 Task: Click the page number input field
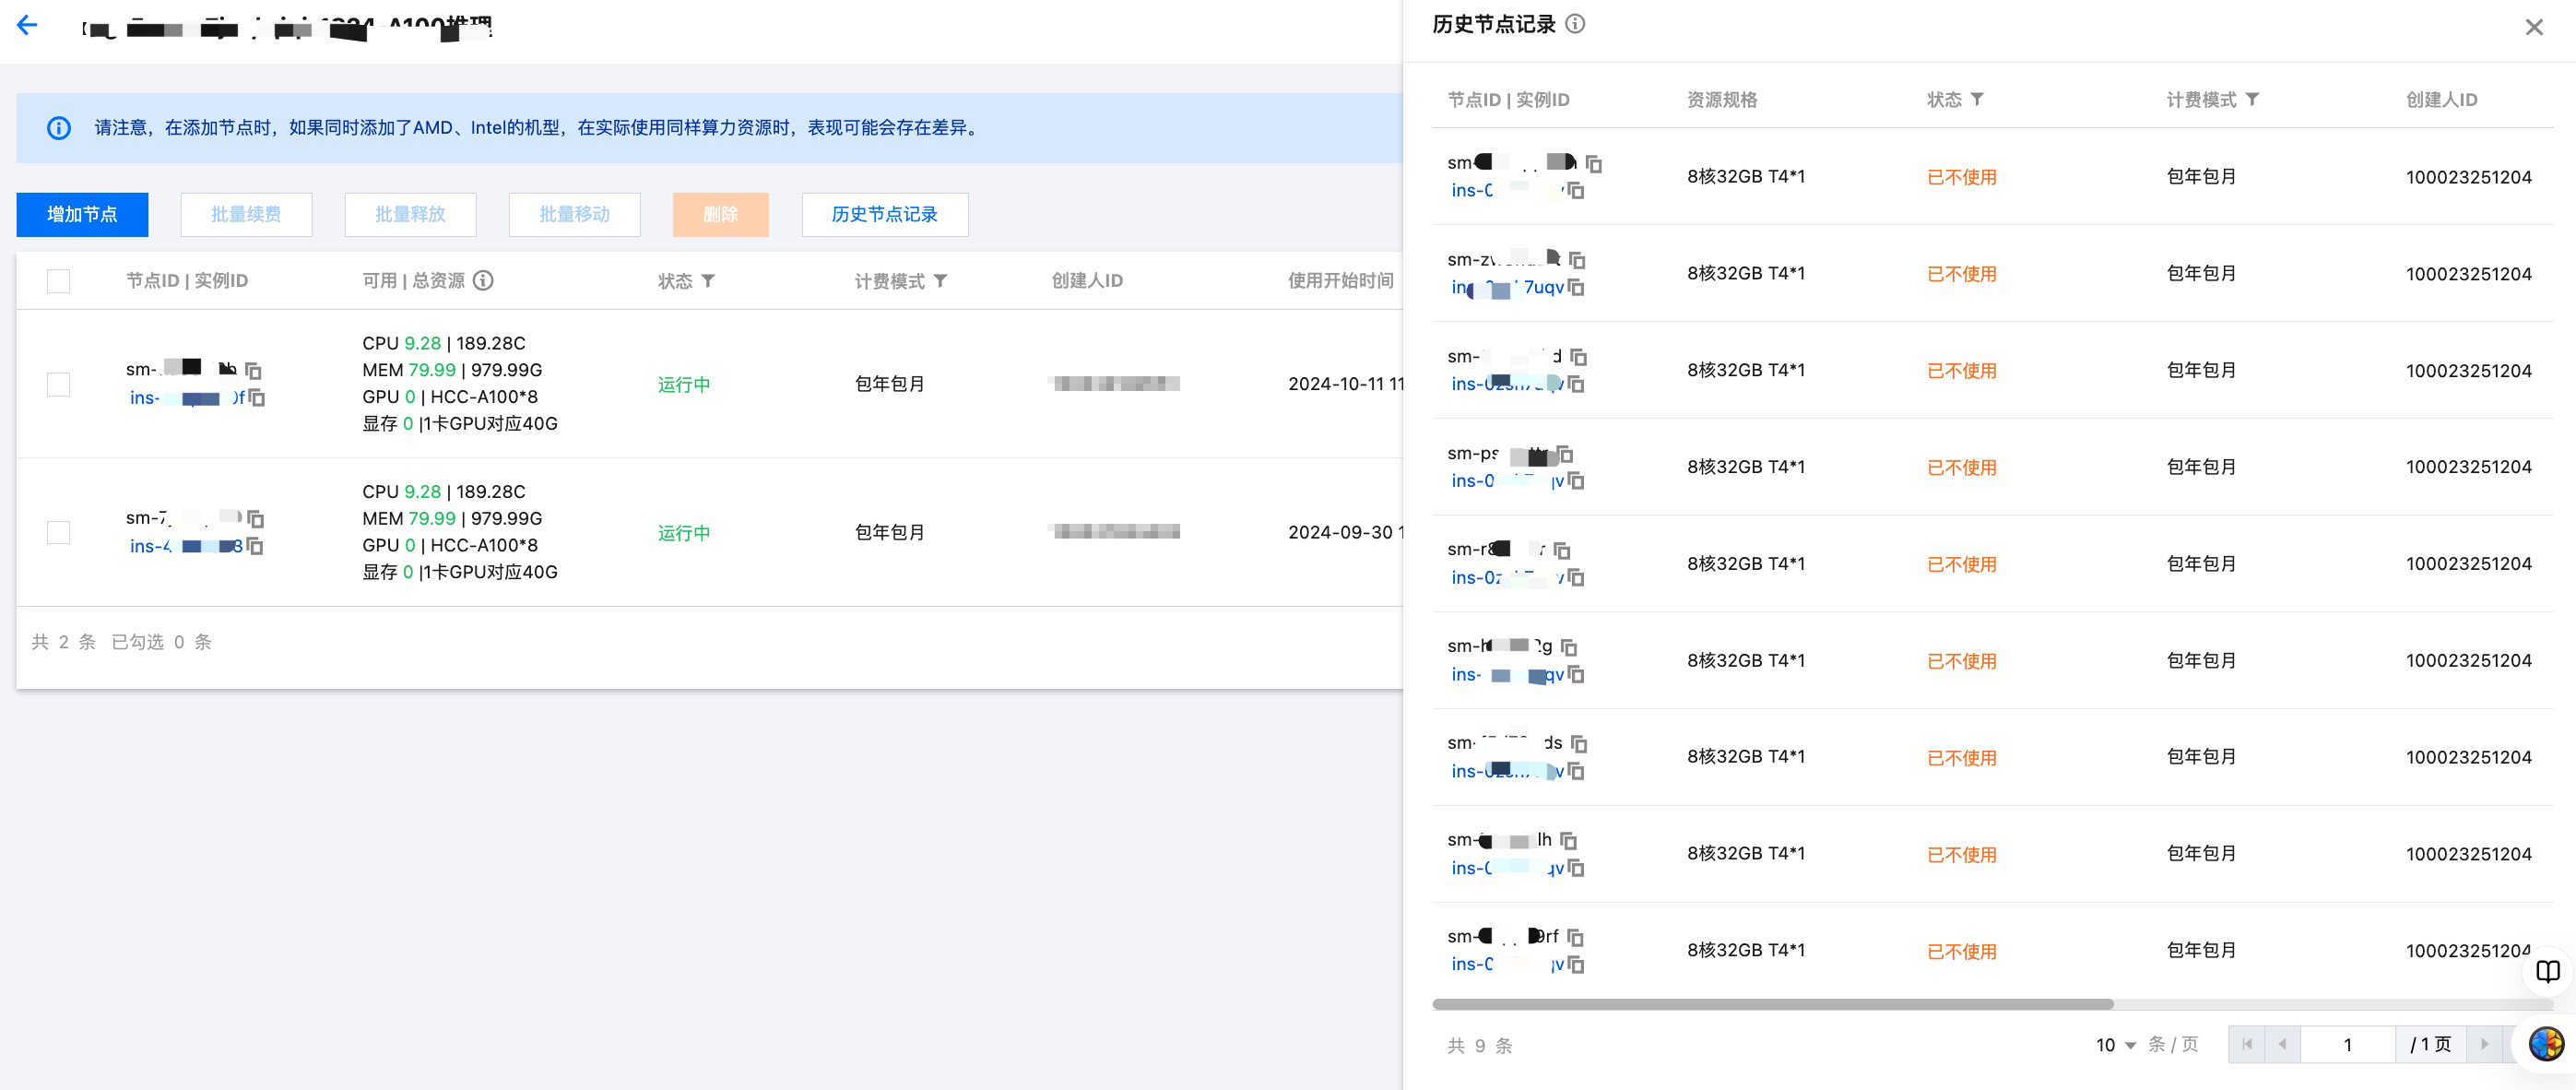tap(2347, 1045)
